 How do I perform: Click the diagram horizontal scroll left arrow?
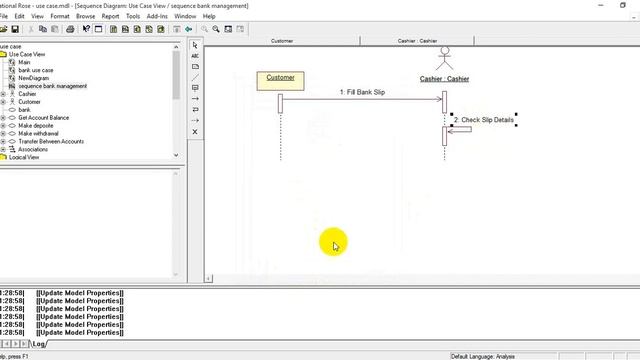[x=208, y=279]
